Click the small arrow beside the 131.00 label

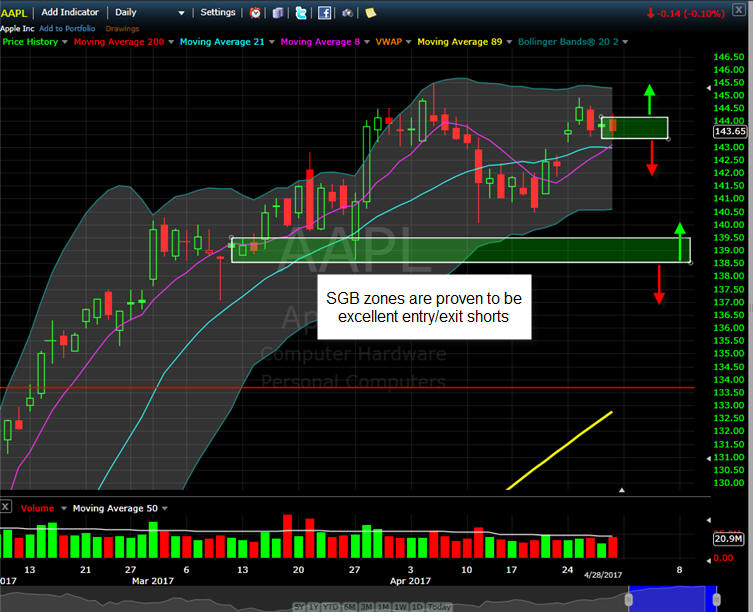pyautogui.click(x=708, y=459)
